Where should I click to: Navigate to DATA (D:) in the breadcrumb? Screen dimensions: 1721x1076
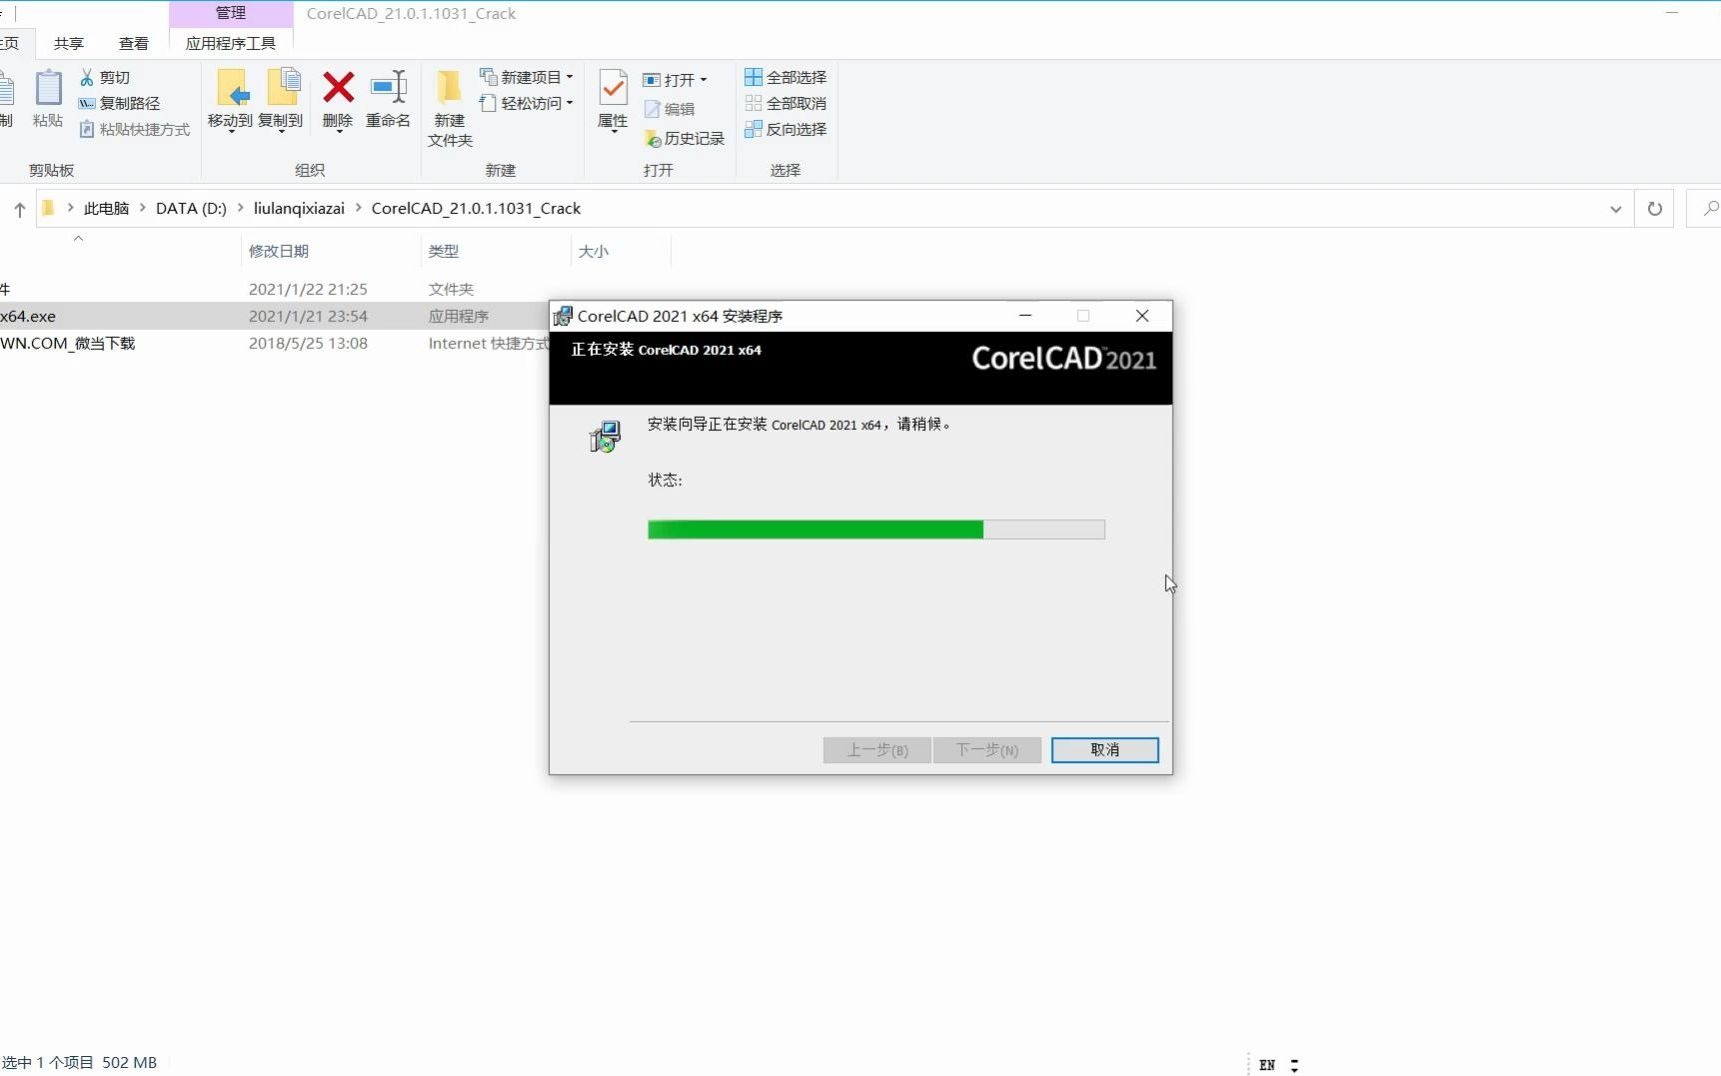[x=191, y=208]
